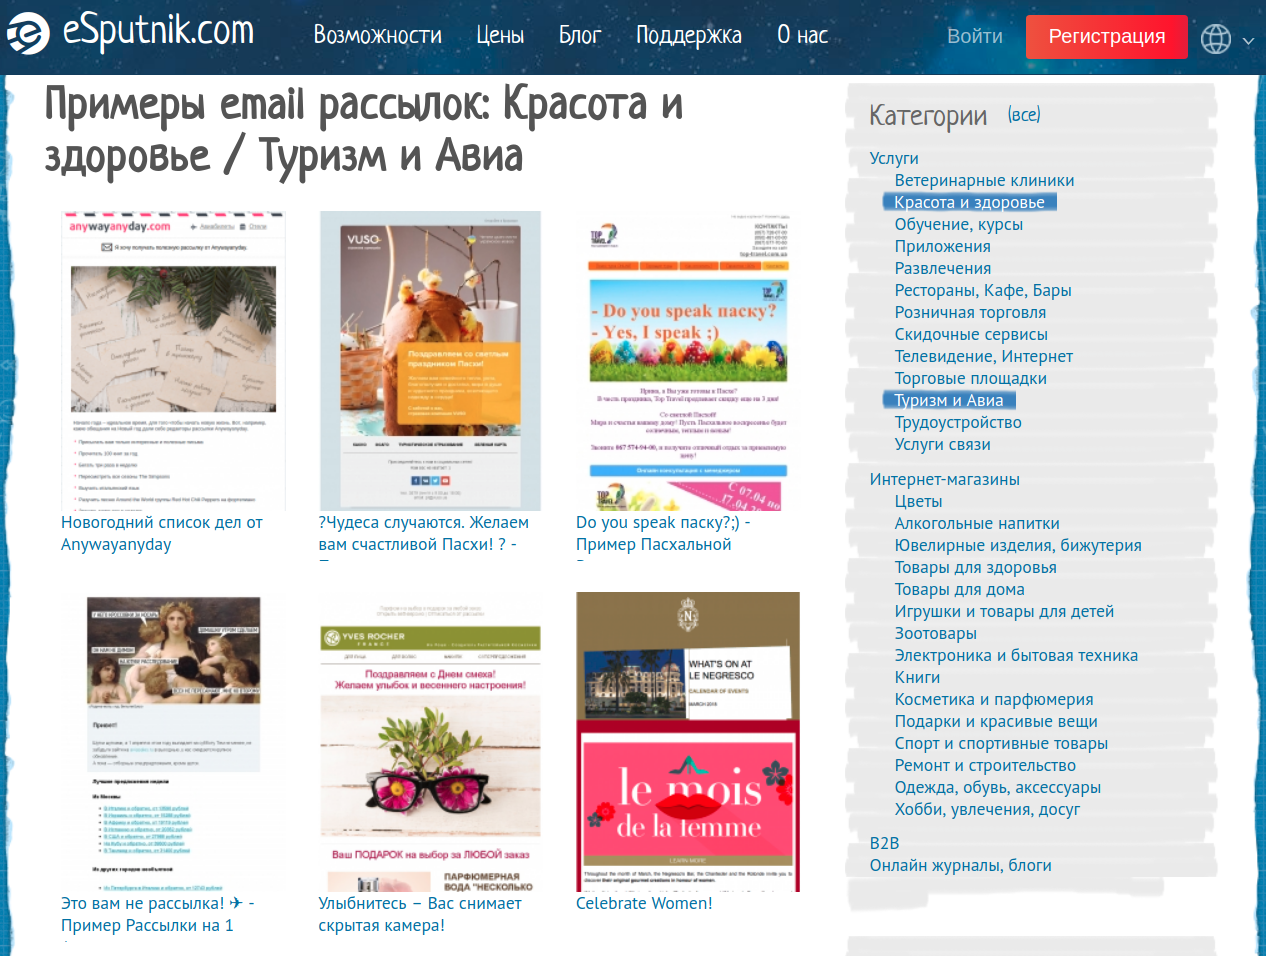Open the Ветеринарные клиники category

pyautogui.click(x=984, y=180)
